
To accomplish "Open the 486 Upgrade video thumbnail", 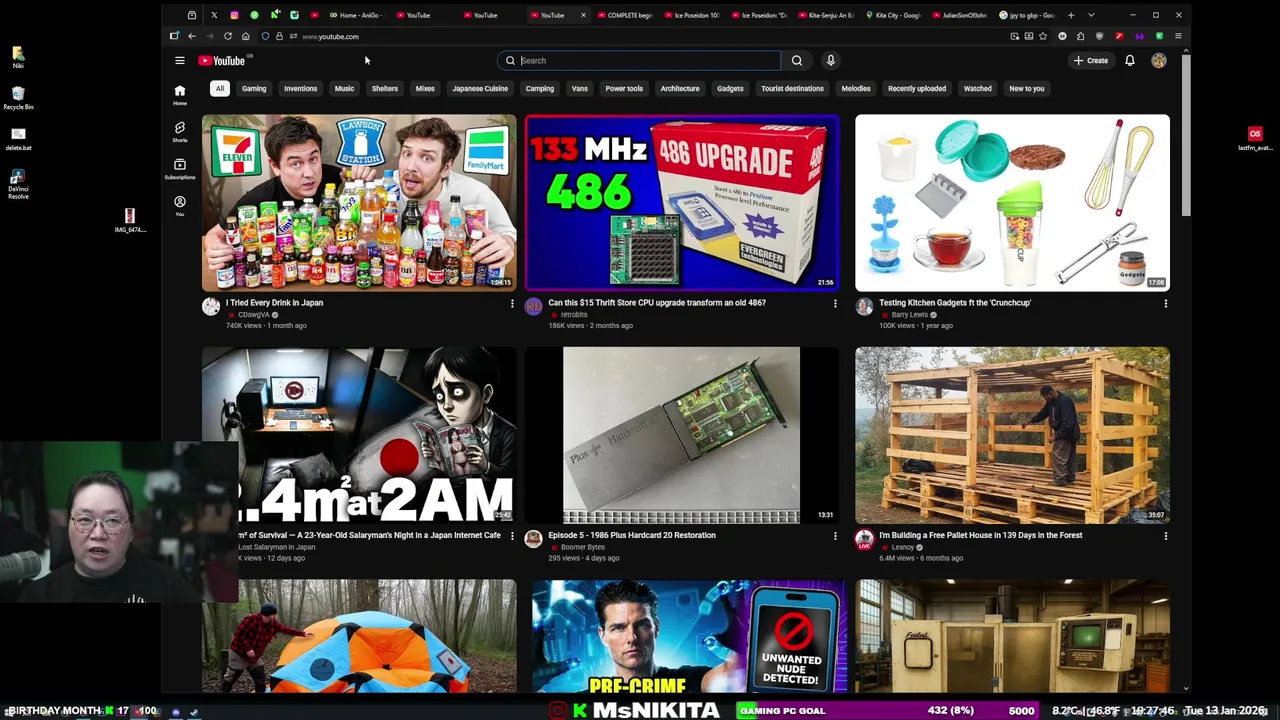I will pos(682,203).
